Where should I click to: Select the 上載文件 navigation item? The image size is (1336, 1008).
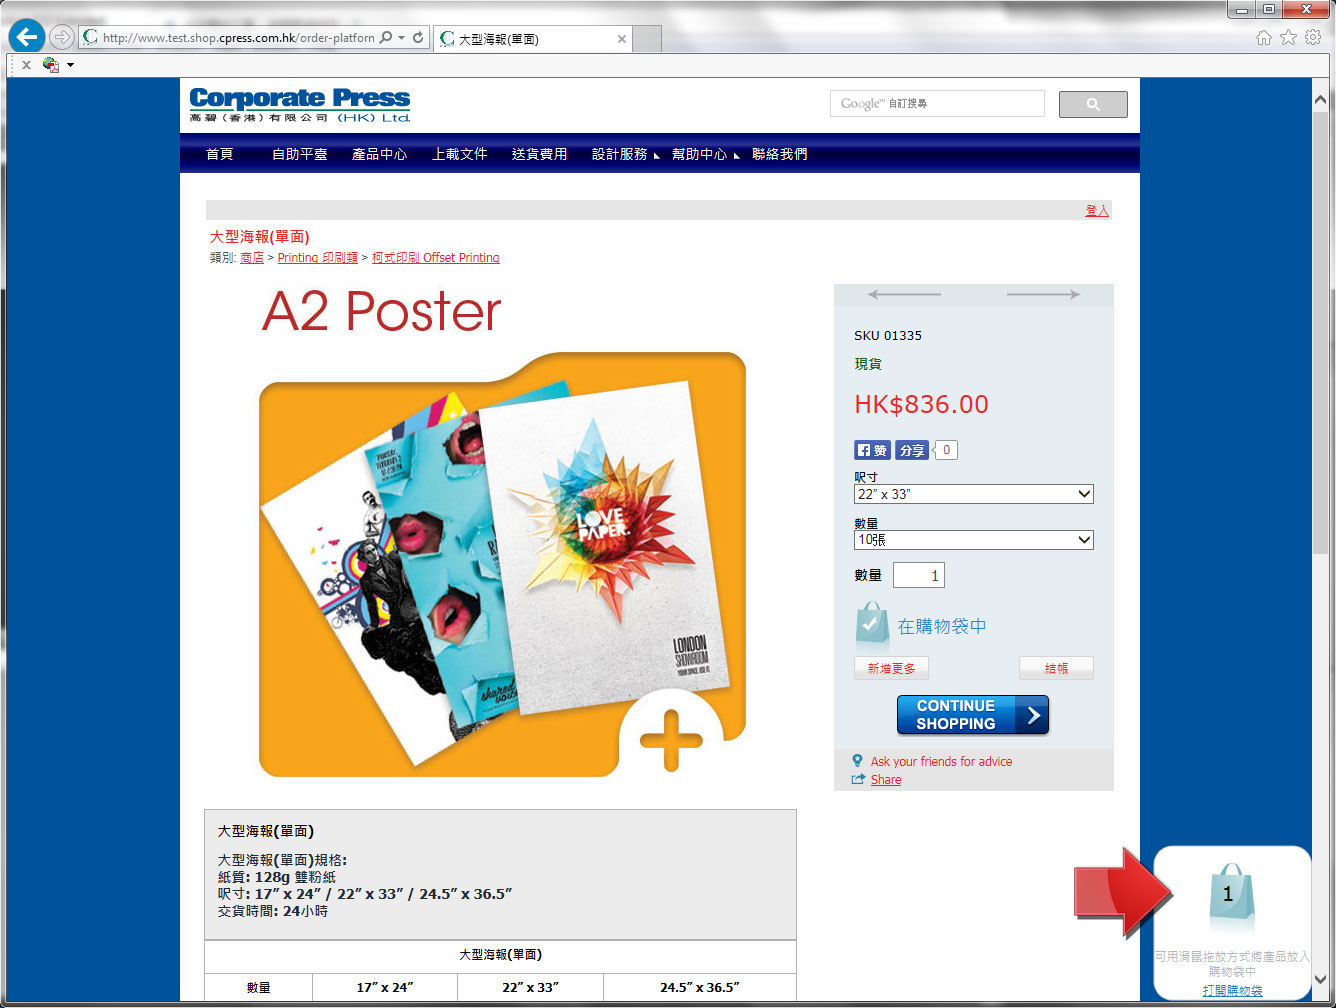pyautogui.click(x=459, y=154)
